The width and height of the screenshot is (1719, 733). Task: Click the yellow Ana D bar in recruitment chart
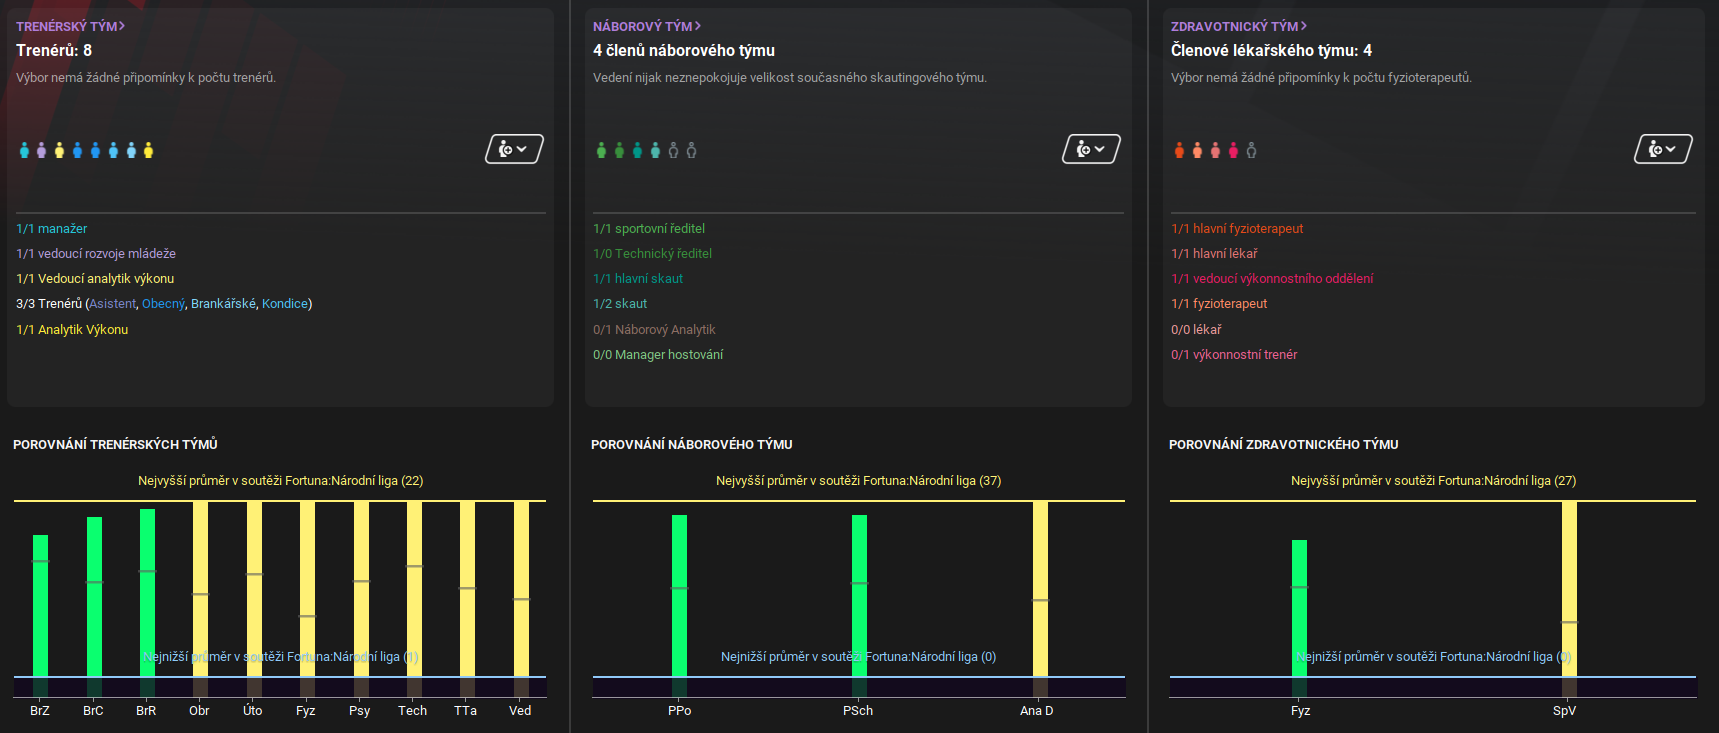1040,590
